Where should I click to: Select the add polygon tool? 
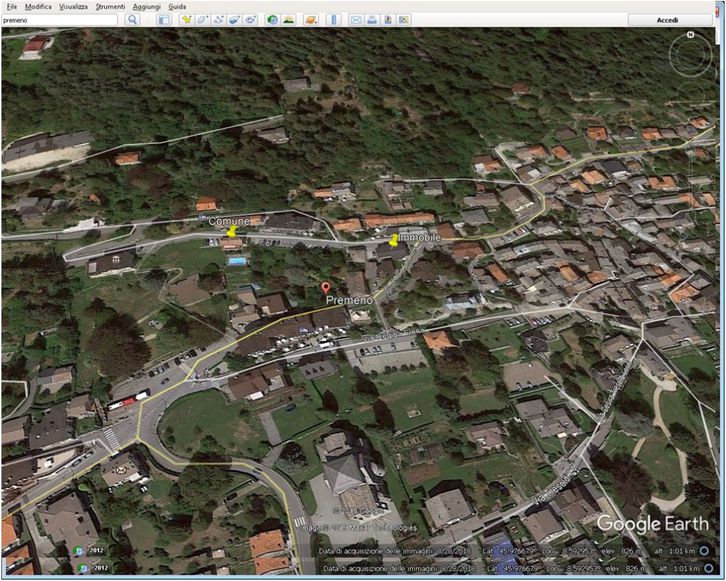(202, 20)
